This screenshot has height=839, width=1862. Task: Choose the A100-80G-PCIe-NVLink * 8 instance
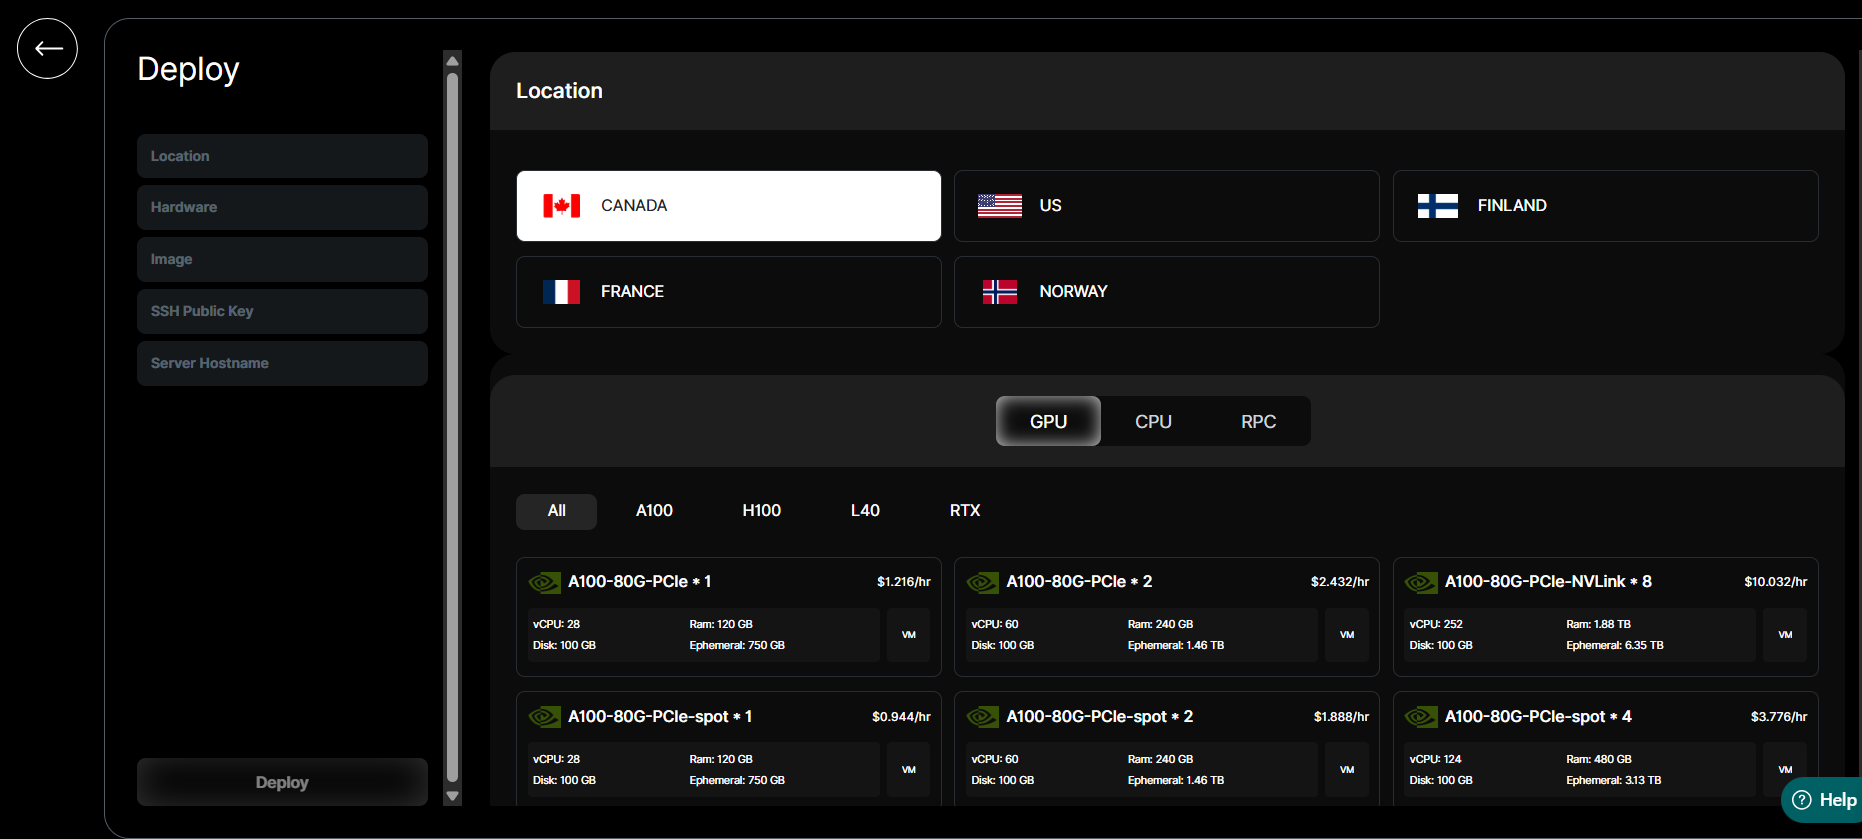[1605, 617]
